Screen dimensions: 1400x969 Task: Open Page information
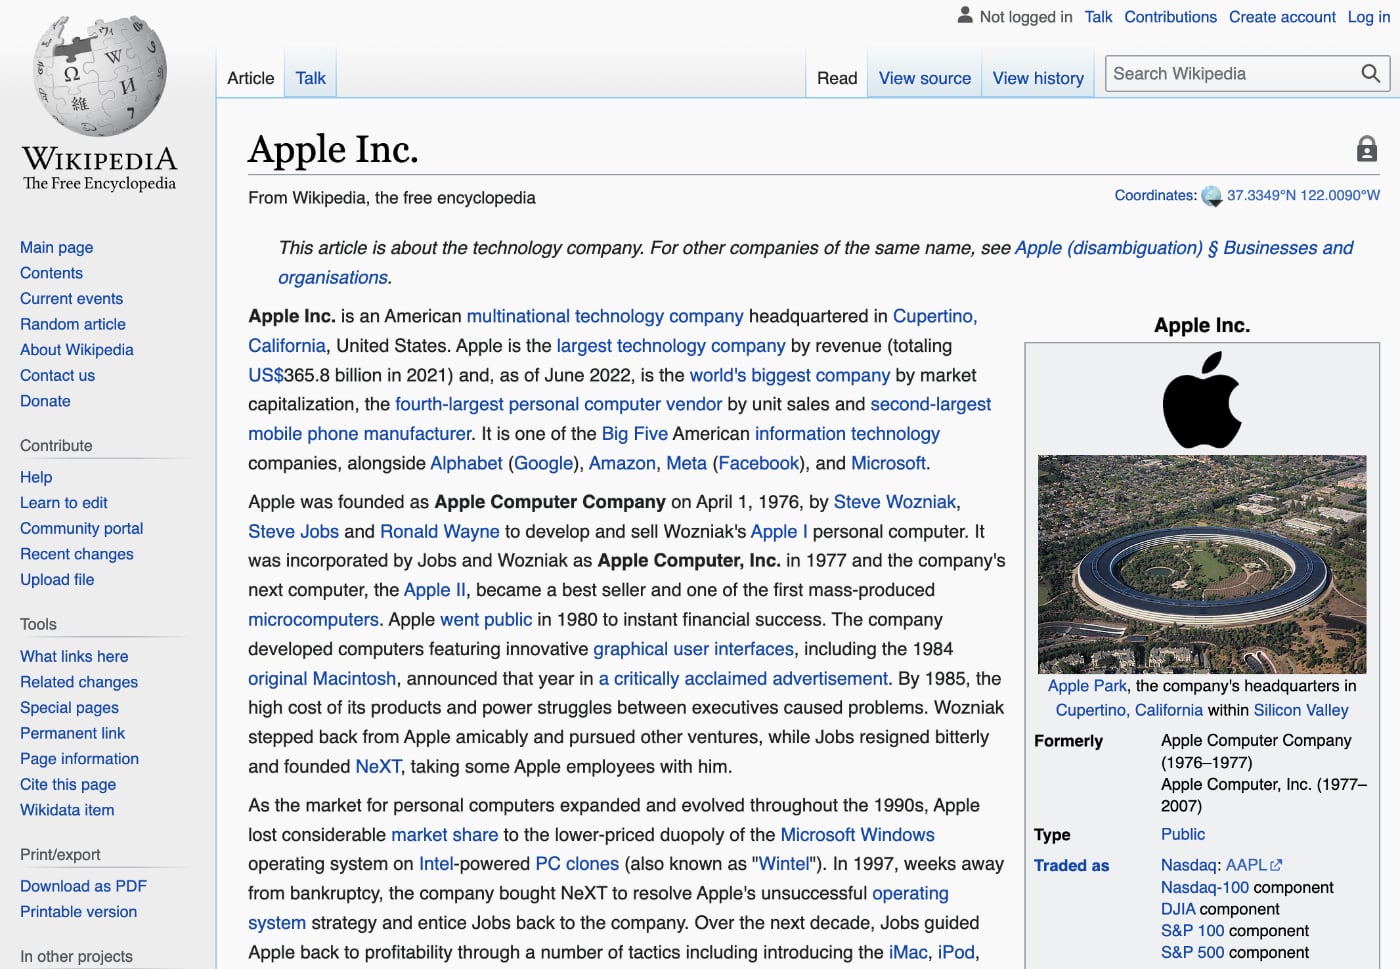click(x=80, y=759)
